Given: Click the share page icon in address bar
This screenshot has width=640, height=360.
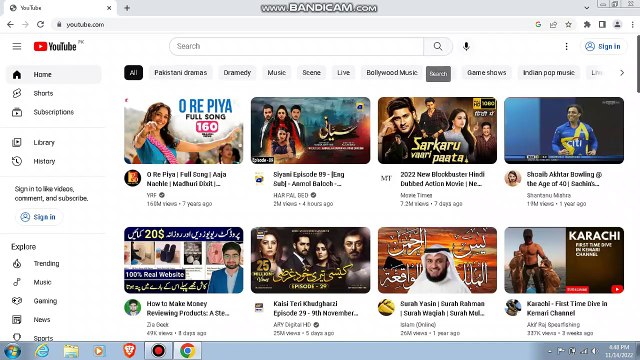Looking at the screenshot, I should (553, 24).
